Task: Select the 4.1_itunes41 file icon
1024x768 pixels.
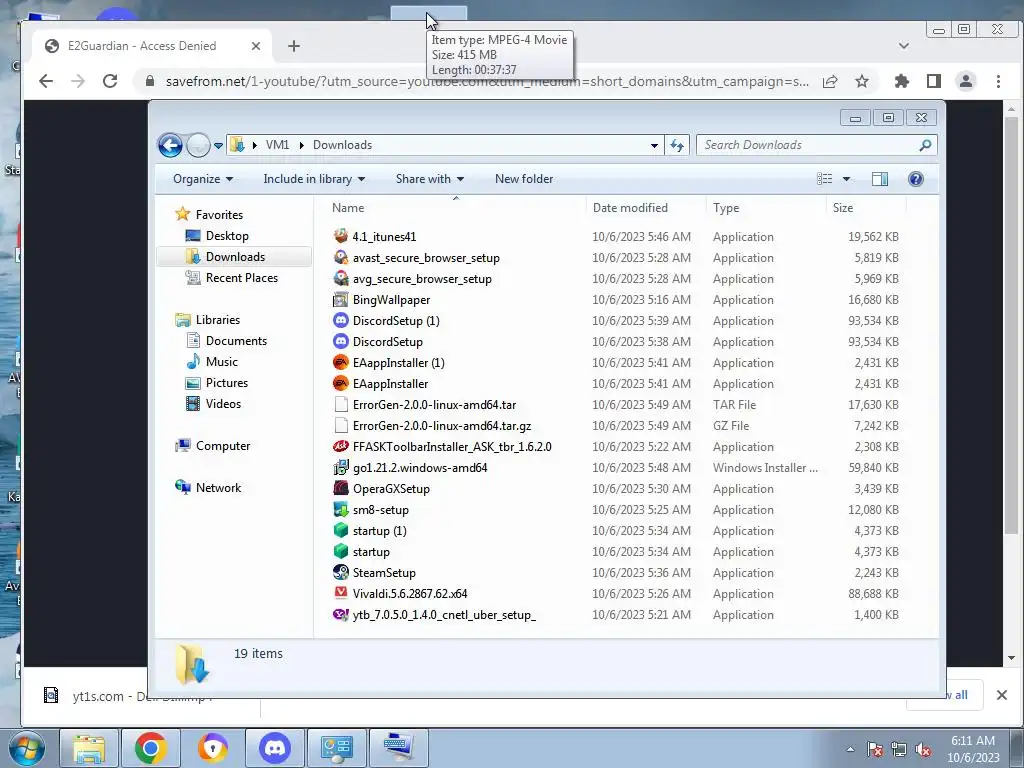Action: click(x=340, y=236)
